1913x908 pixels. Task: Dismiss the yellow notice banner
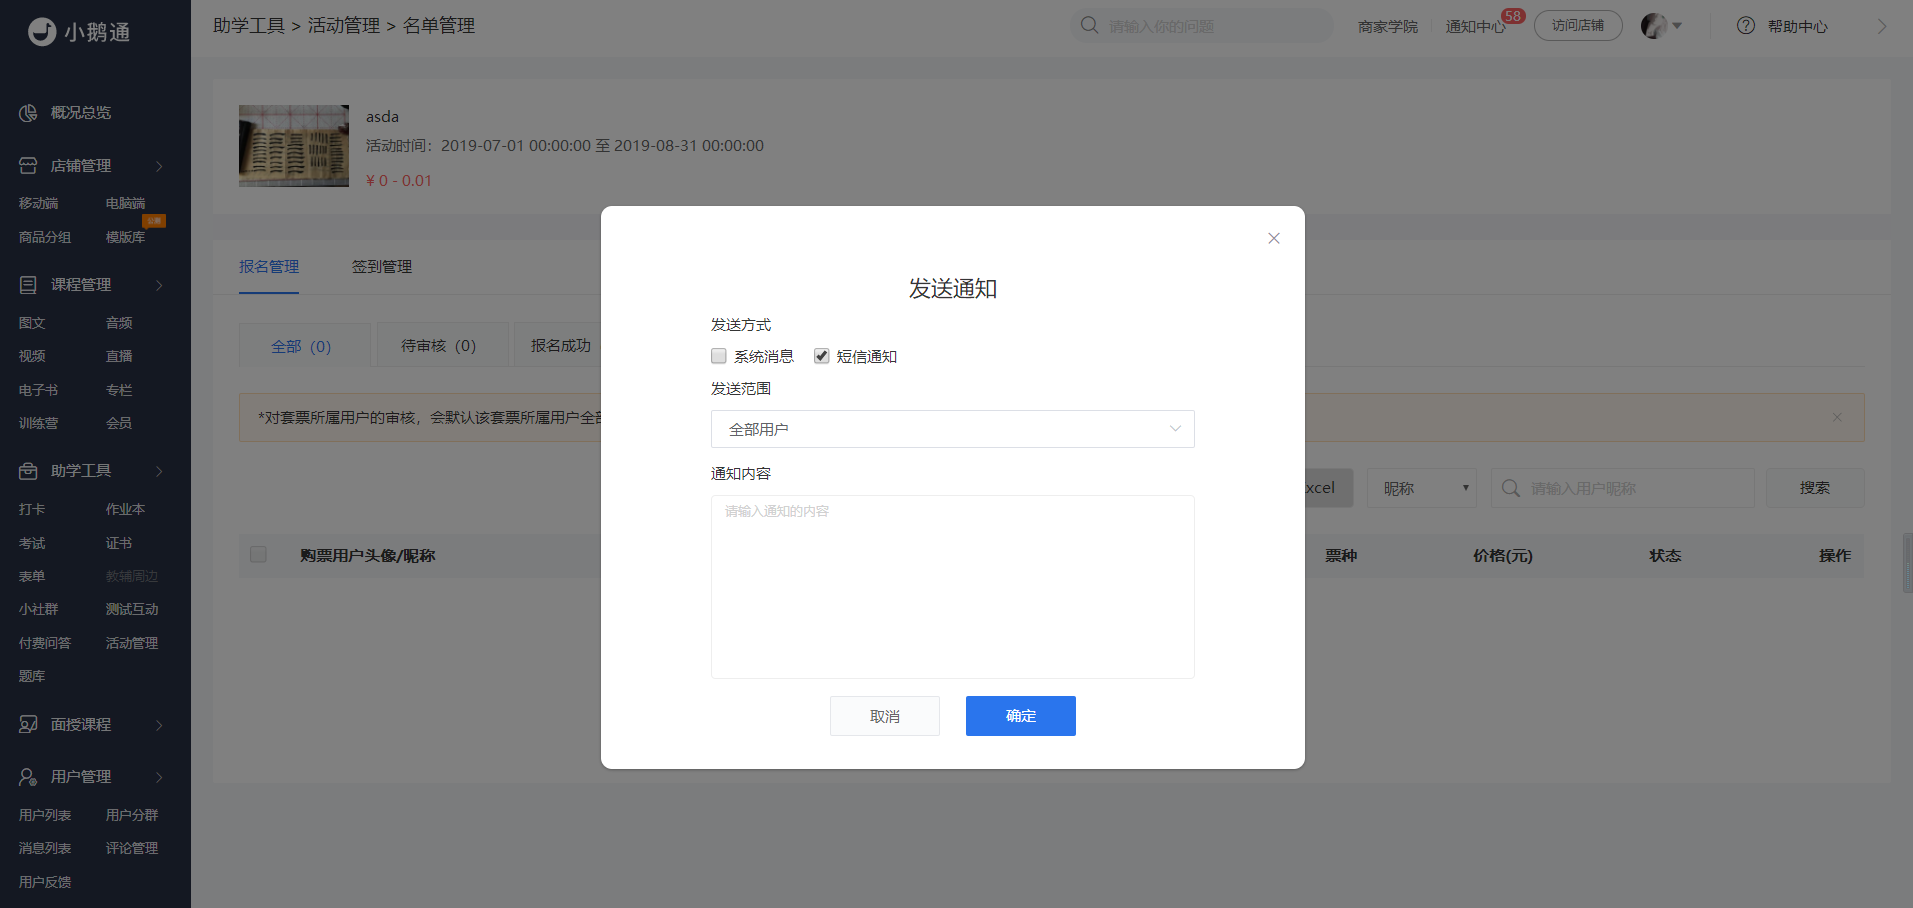1837,417
